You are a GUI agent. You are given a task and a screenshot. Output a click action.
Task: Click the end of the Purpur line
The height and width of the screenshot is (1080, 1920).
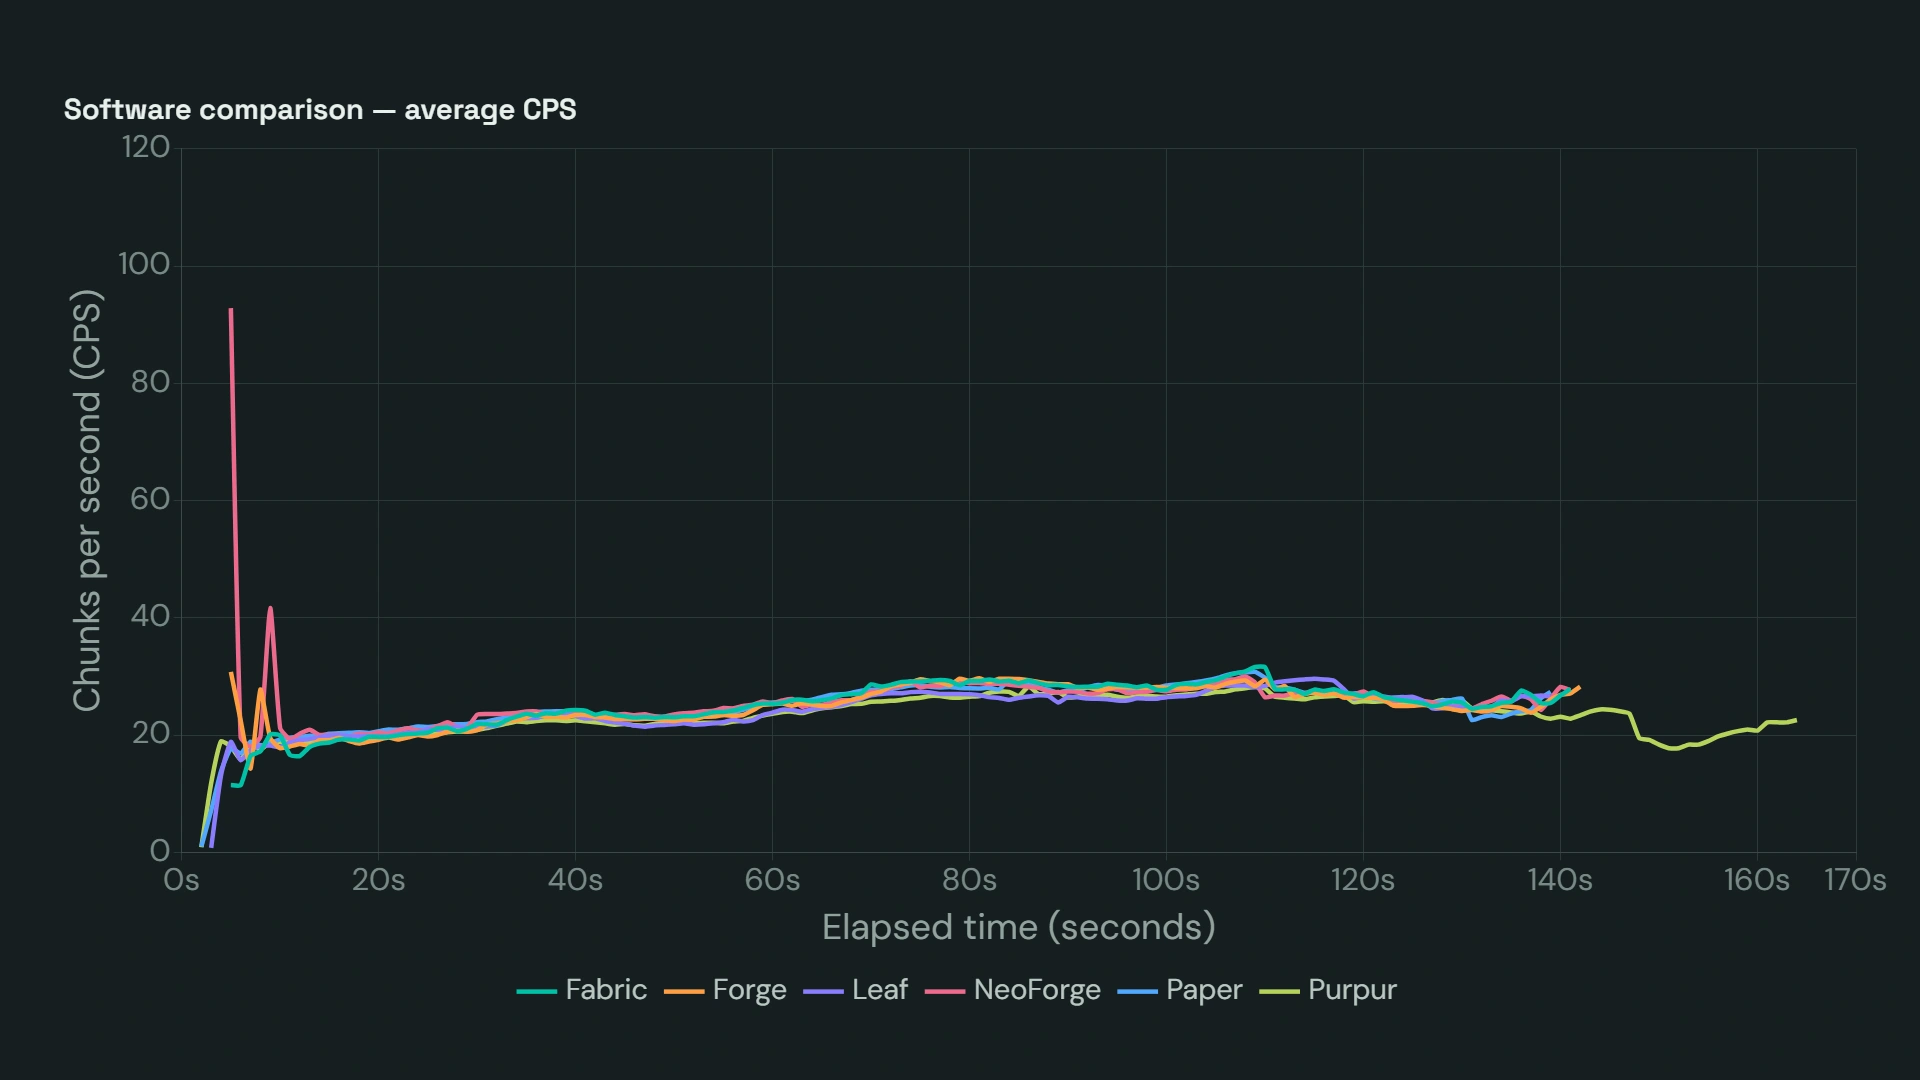point(1796,720)
